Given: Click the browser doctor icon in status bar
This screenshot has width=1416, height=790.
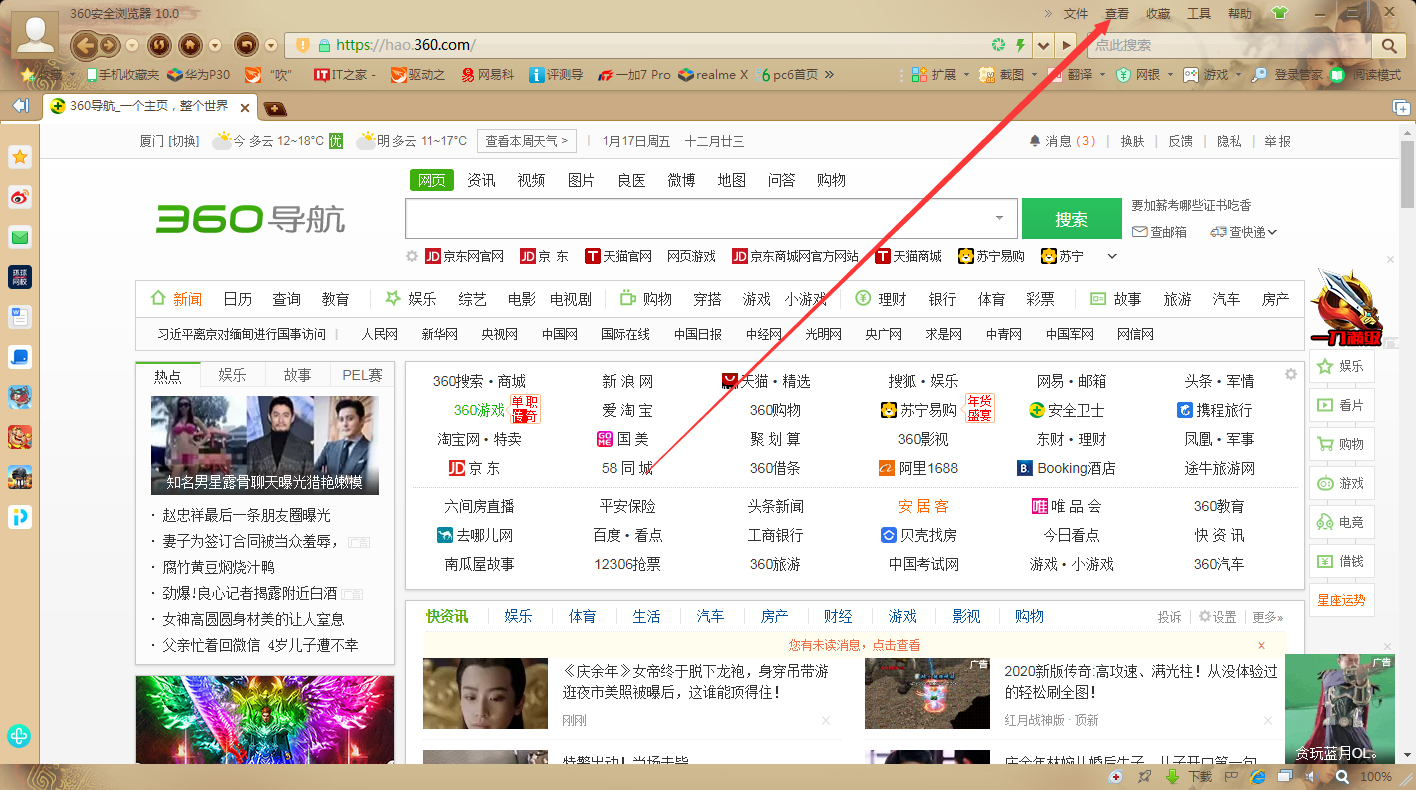Looking at the screenshot, I should 1116,778.
